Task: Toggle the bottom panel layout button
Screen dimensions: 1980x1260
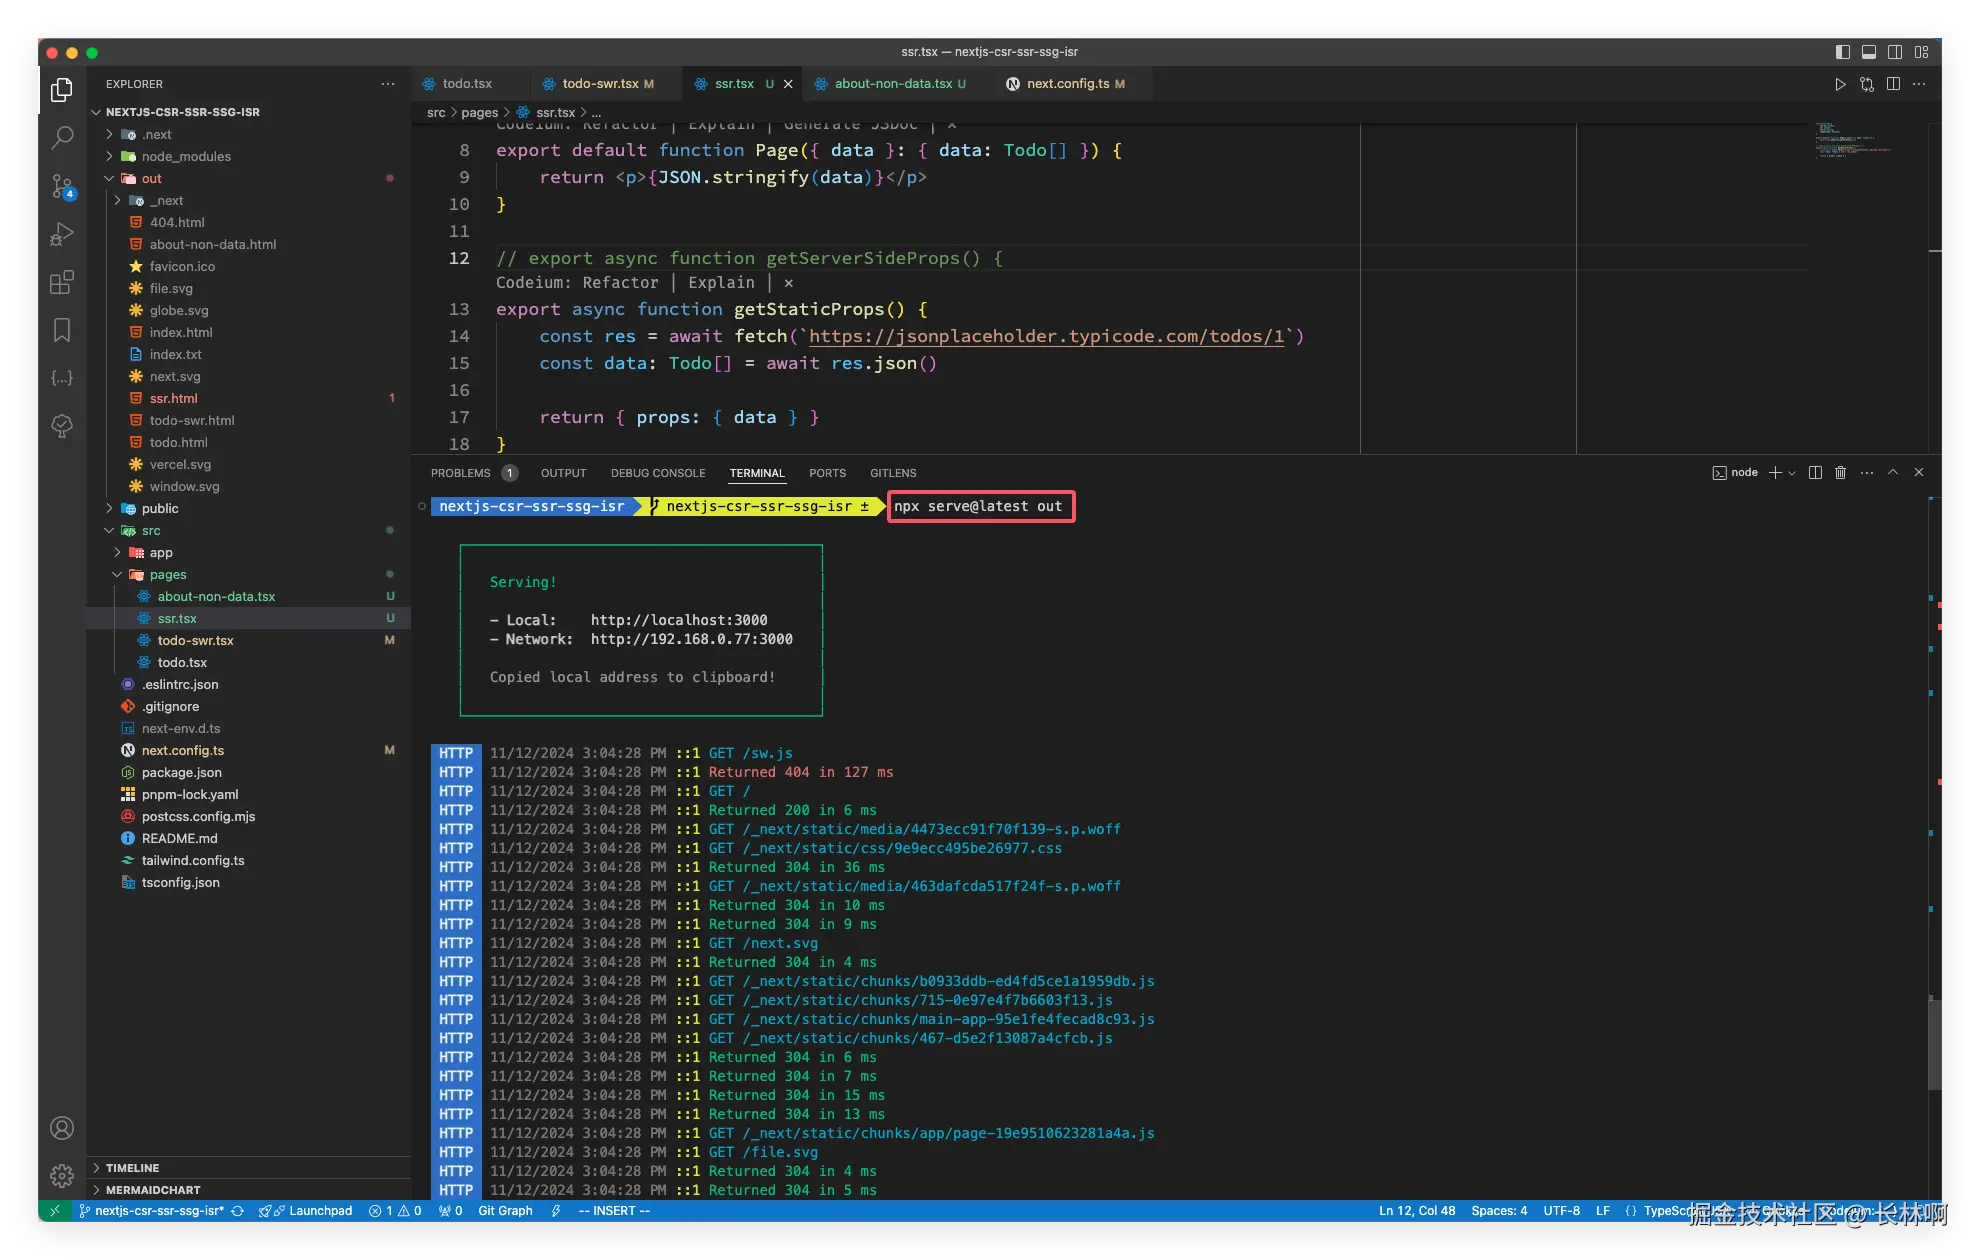Action: point(1869,52)
